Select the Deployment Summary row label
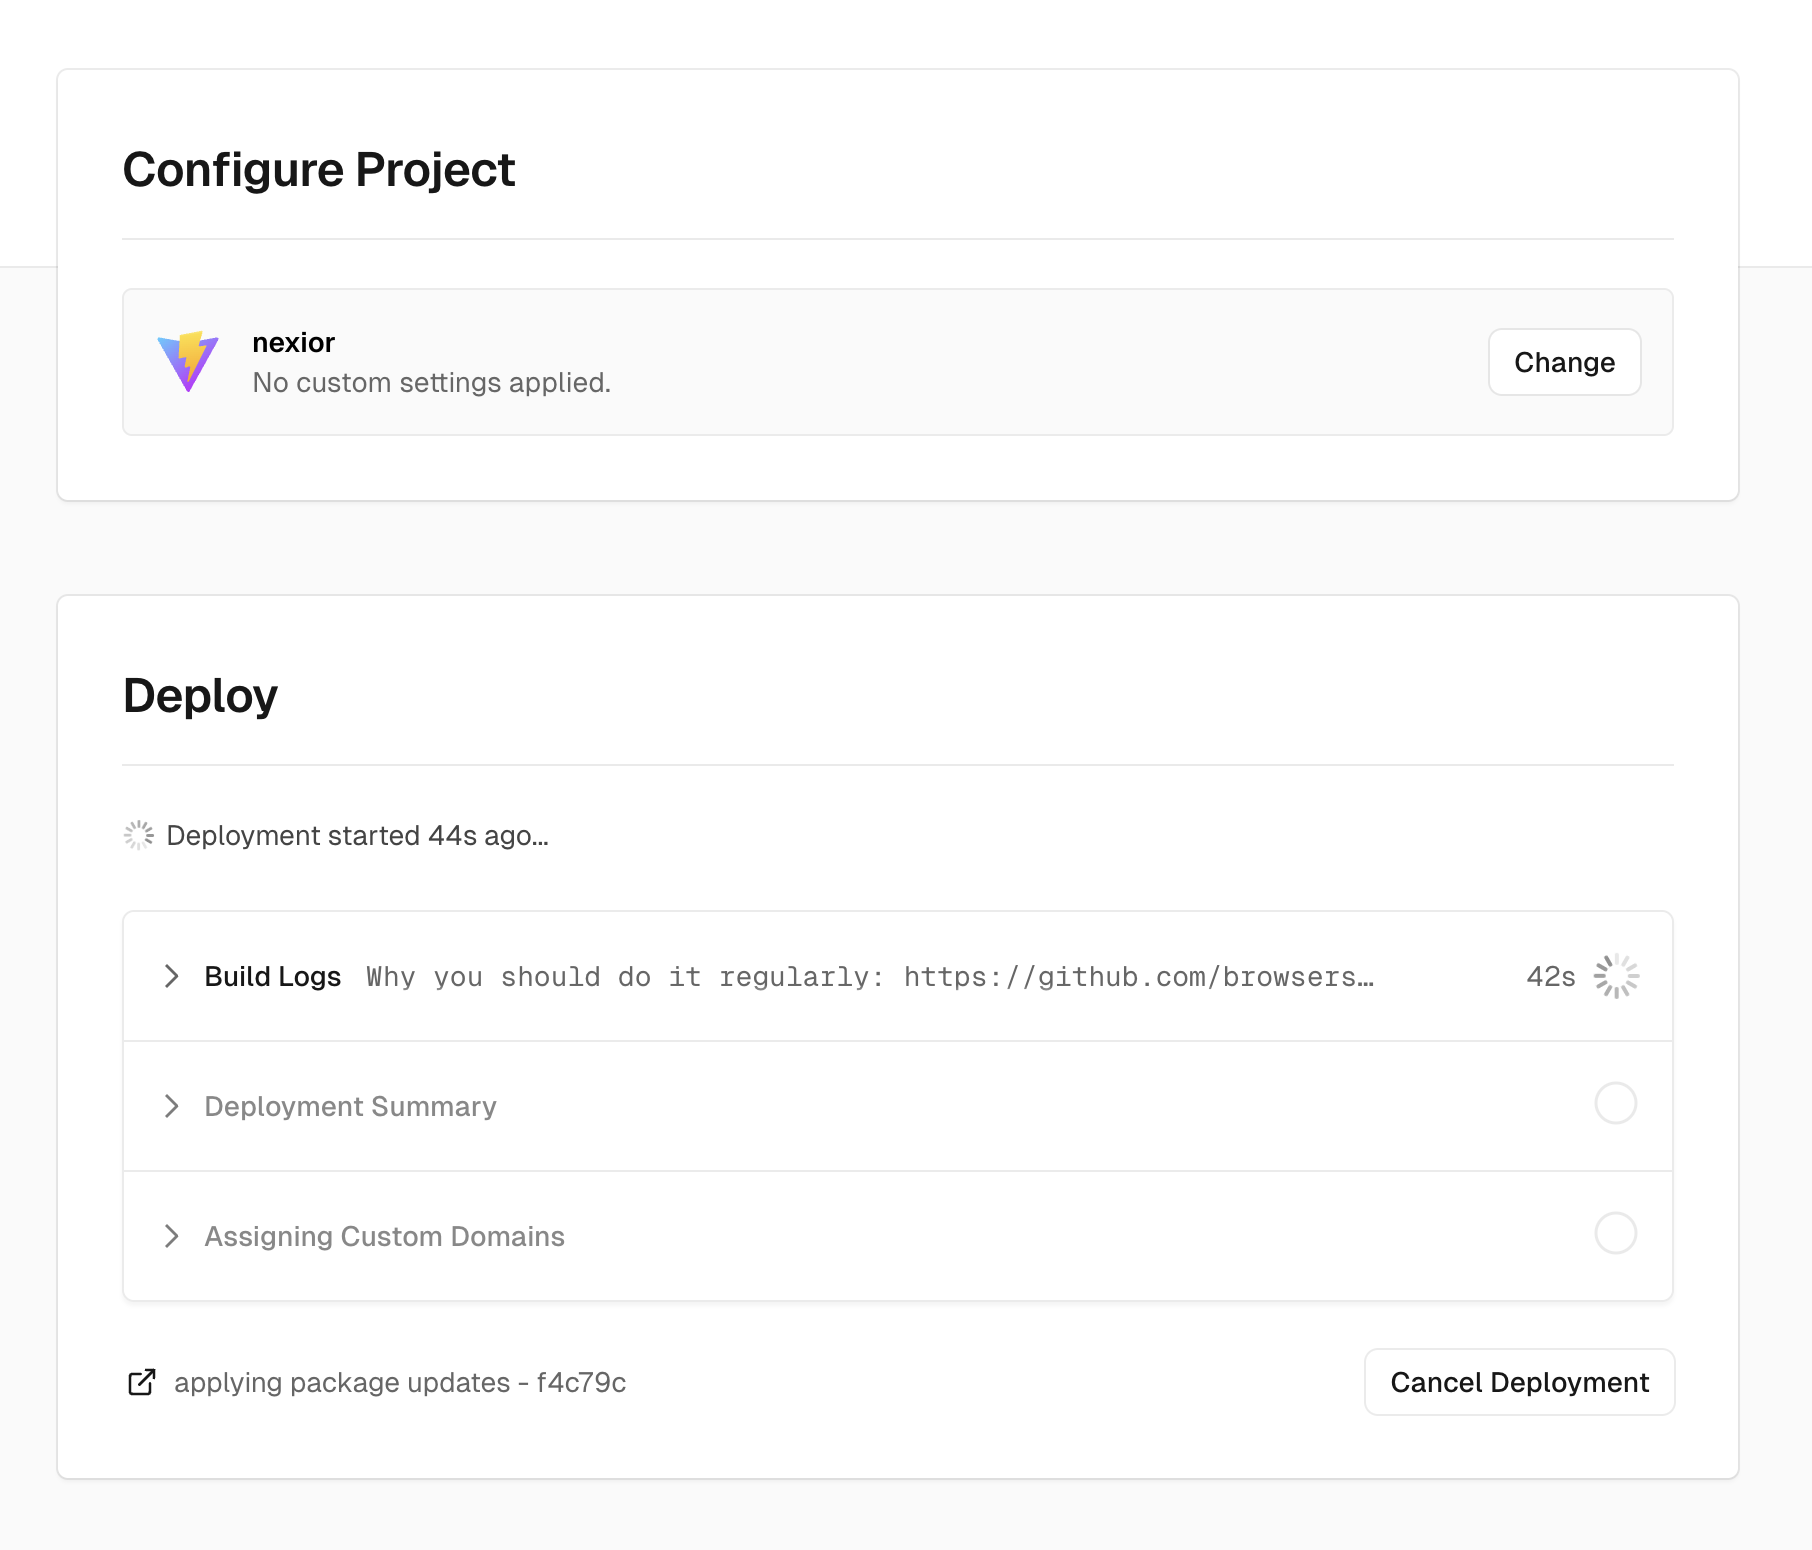 coord(350,1106)
